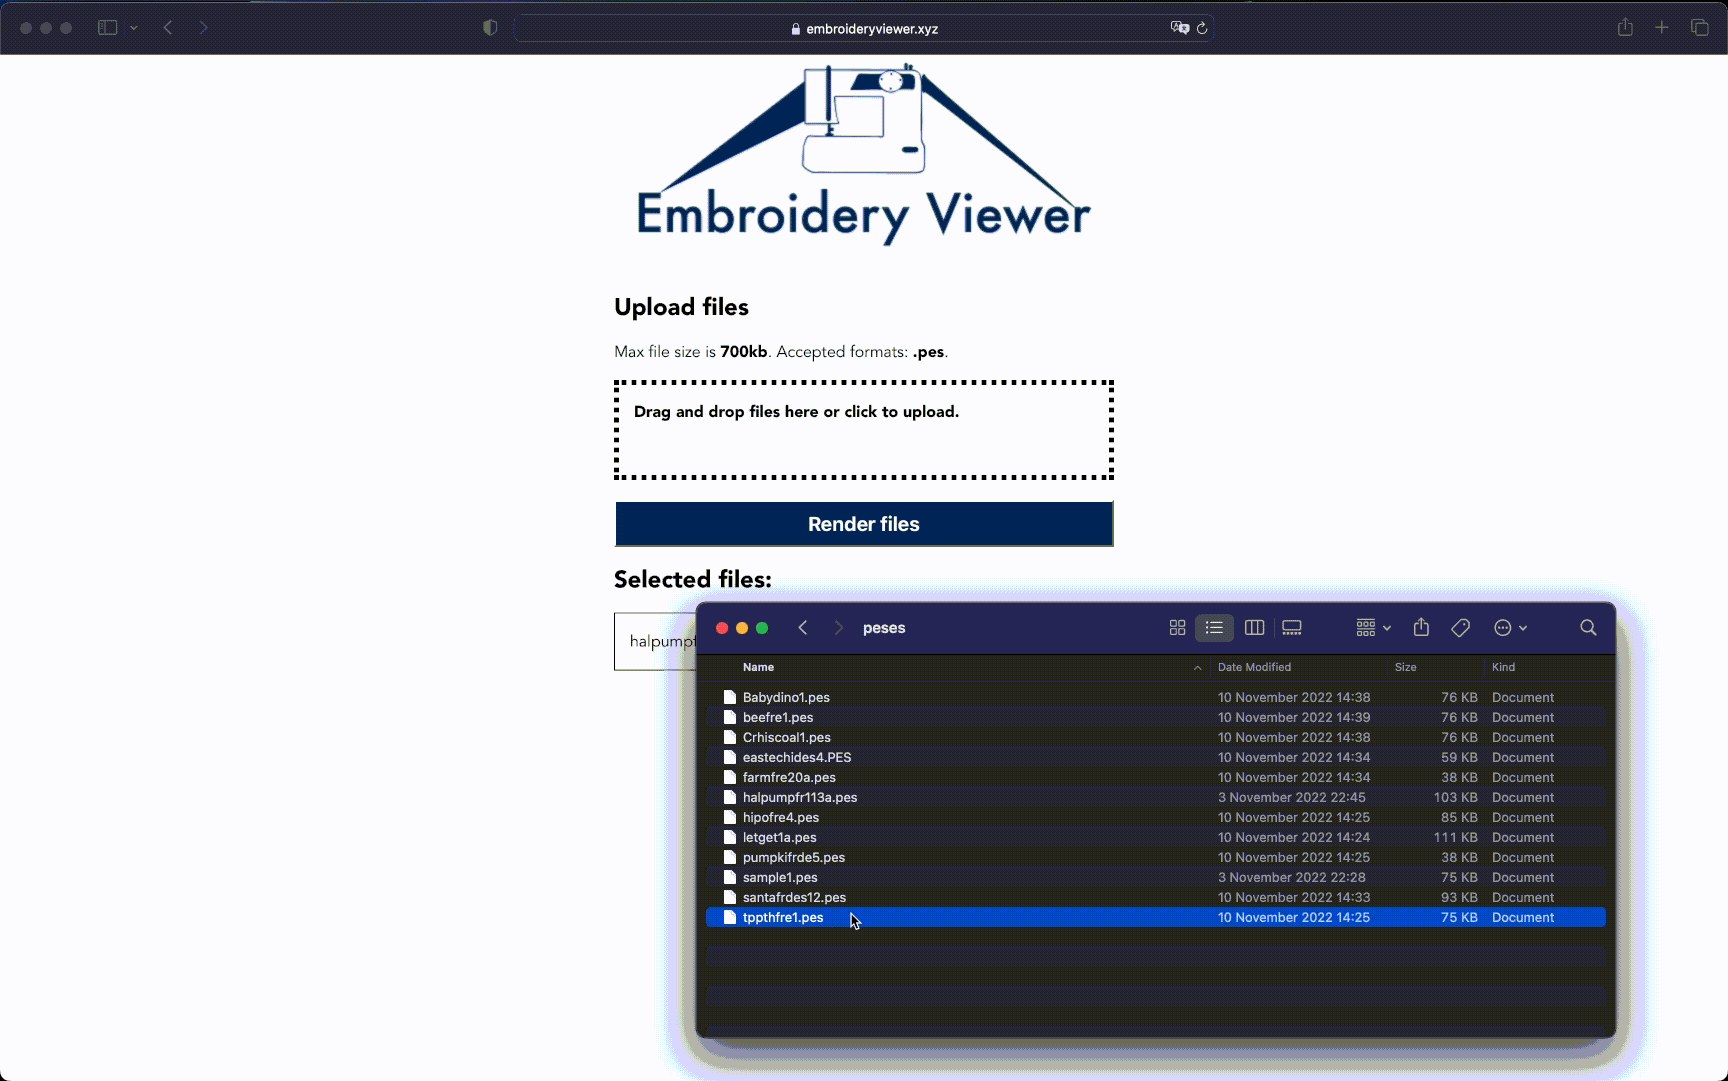The height and width of the screenshot is (1081, 1728).
Task: Sort files by Date Modified column
Action: 1254,667
